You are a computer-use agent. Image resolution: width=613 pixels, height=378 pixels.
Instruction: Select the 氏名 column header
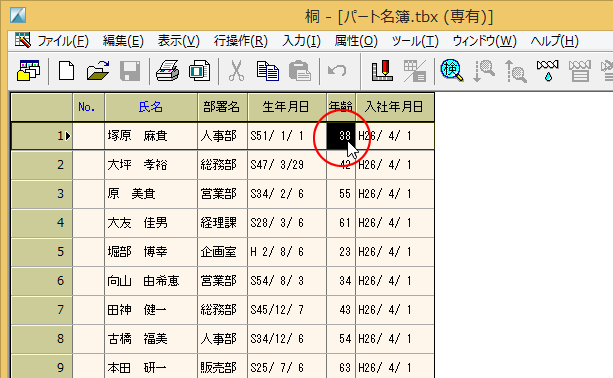tap(151, 107)
